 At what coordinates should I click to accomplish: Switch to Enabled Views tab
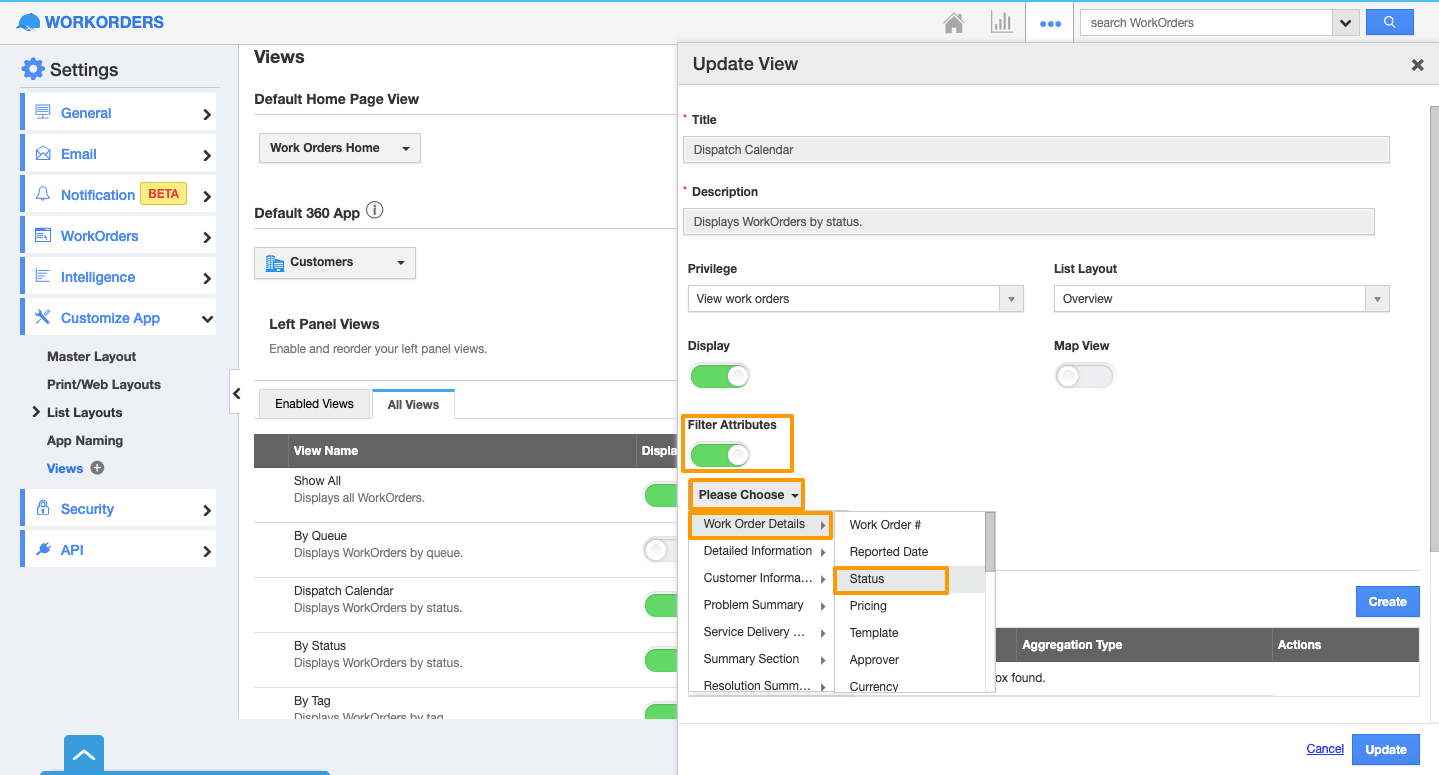314,404
